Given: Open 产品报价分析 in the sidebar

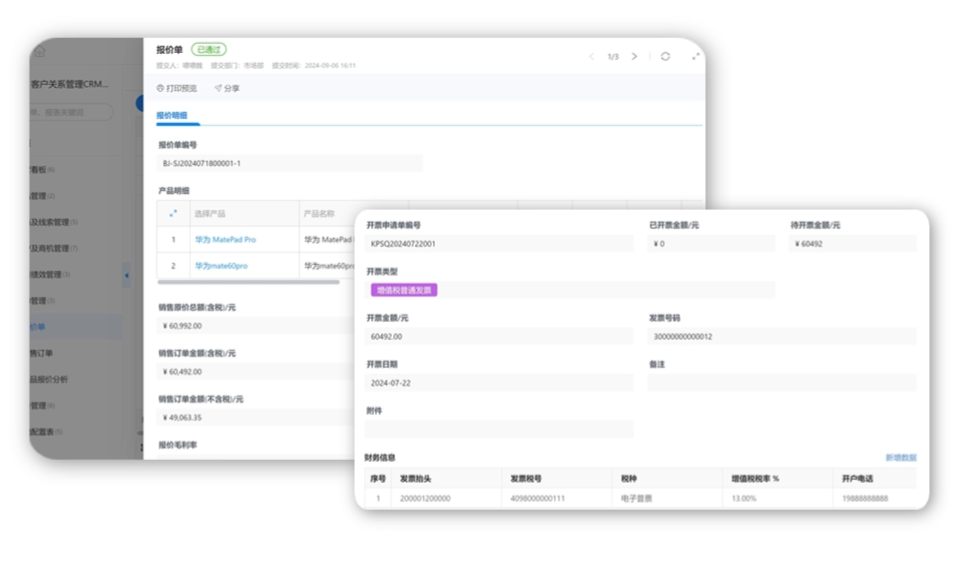Looking at the screenshot, I should click(x=49, y=379).
